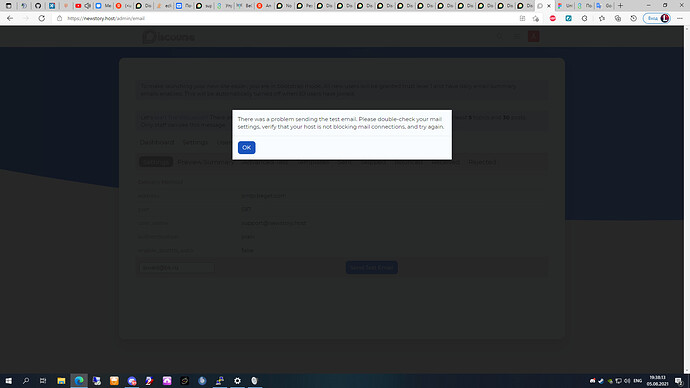Open the browser profile button

pos(657,18)
